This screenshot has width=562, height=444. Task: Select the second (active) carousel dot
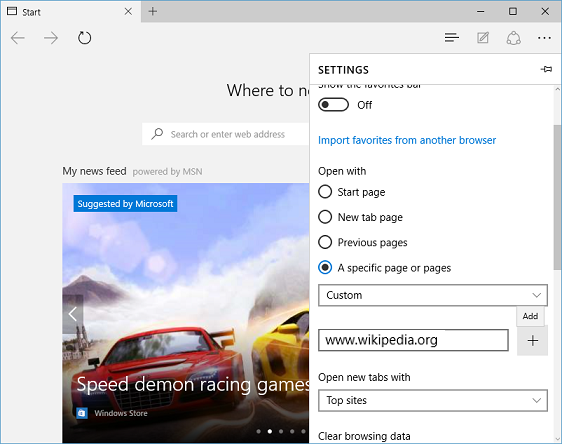270,431
